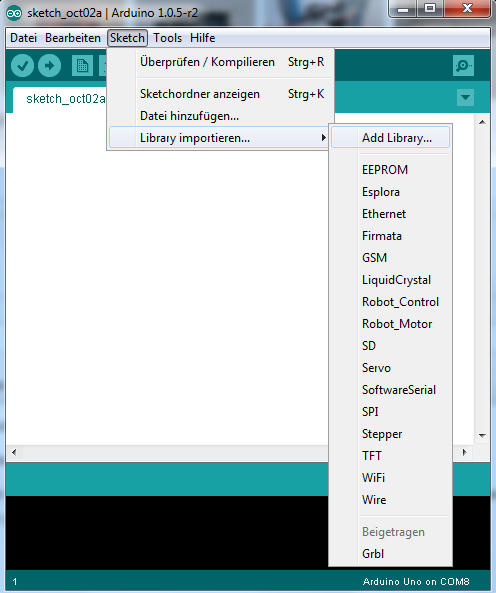Click the horizontal scroll left arrow
The height and width of the screenshot is (593, 496).
[14, 452]
